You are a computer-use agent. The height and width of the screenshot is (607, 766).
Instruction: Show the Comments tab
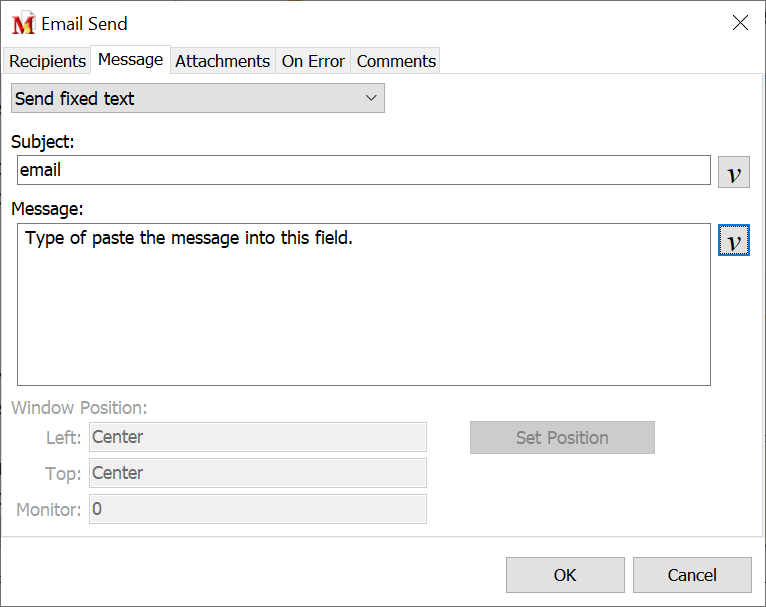pyautogui.click(x=396, y=61)
